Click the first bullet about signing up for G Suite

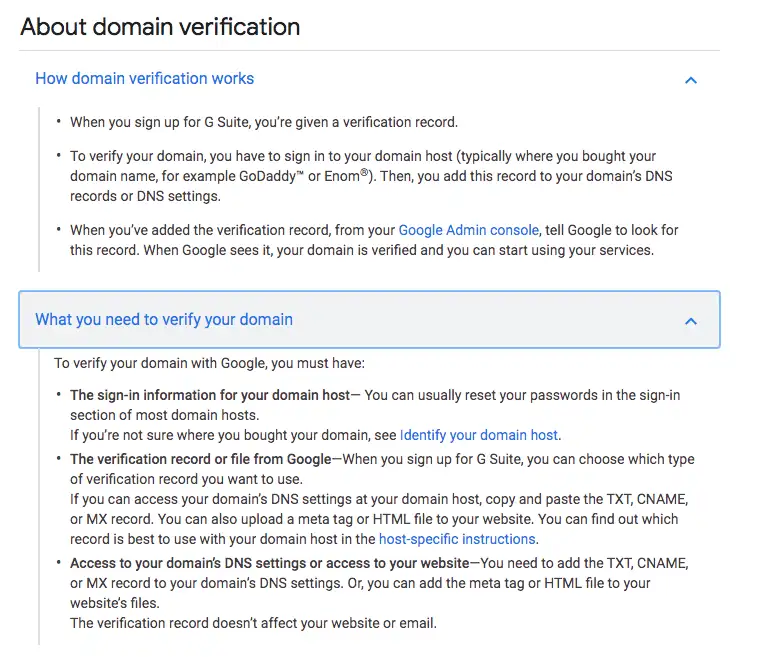coord(263,122)
